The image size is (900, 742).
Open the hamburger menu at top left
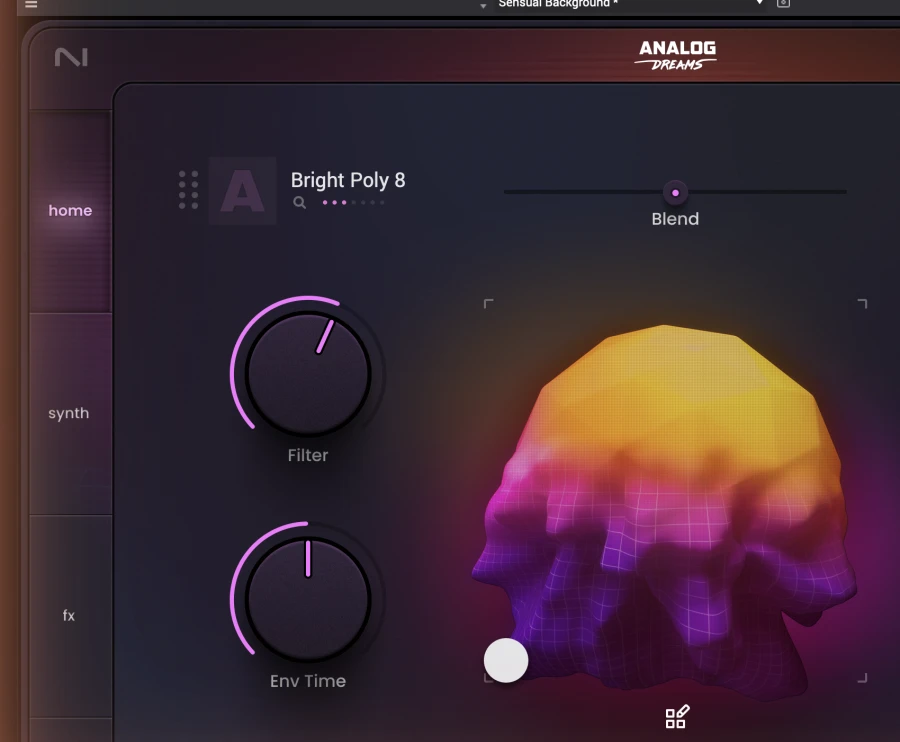click(x=31, y=3)
